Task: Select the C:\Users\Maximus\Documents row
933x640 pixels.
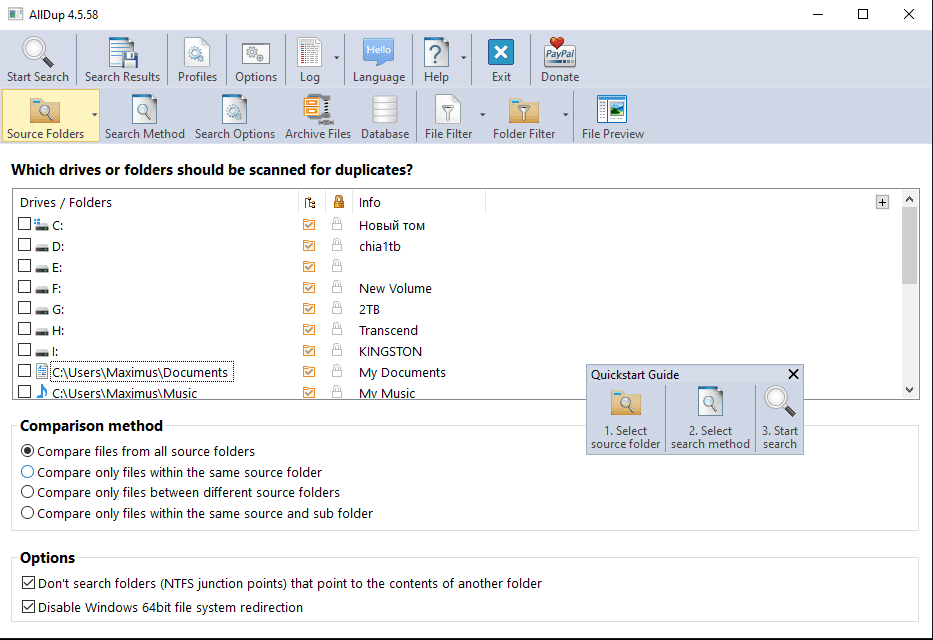Action: pyautogui.click(x=140, y=372)
